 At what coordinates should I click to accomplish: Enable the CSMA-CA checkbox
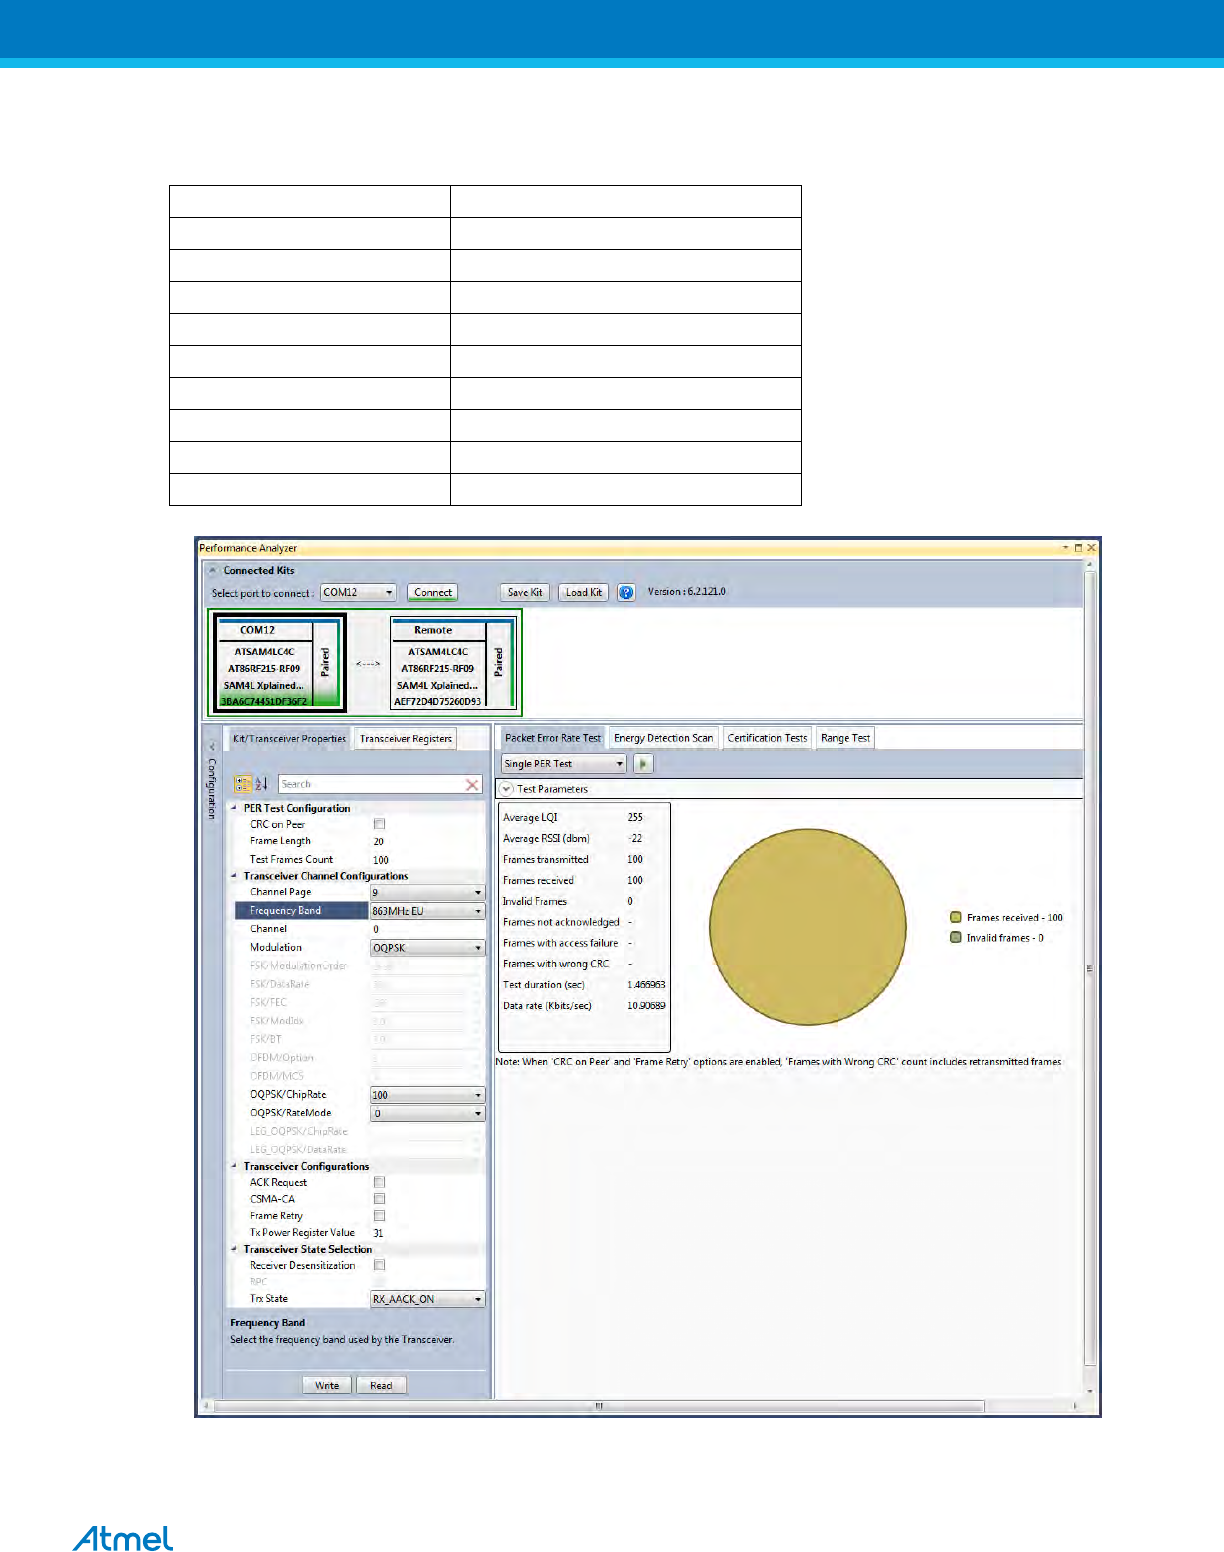tap(379, 1198)
